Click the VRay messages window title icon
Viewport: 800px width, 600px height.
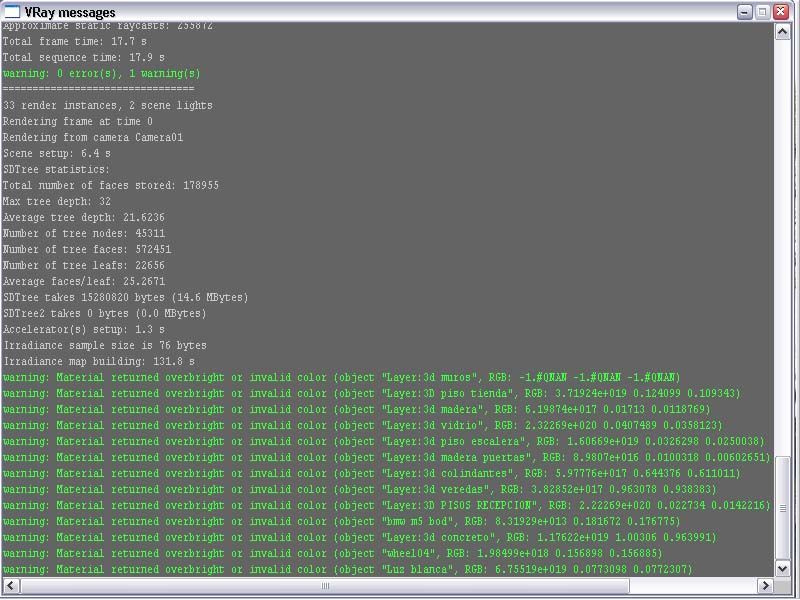coord(12,11)
